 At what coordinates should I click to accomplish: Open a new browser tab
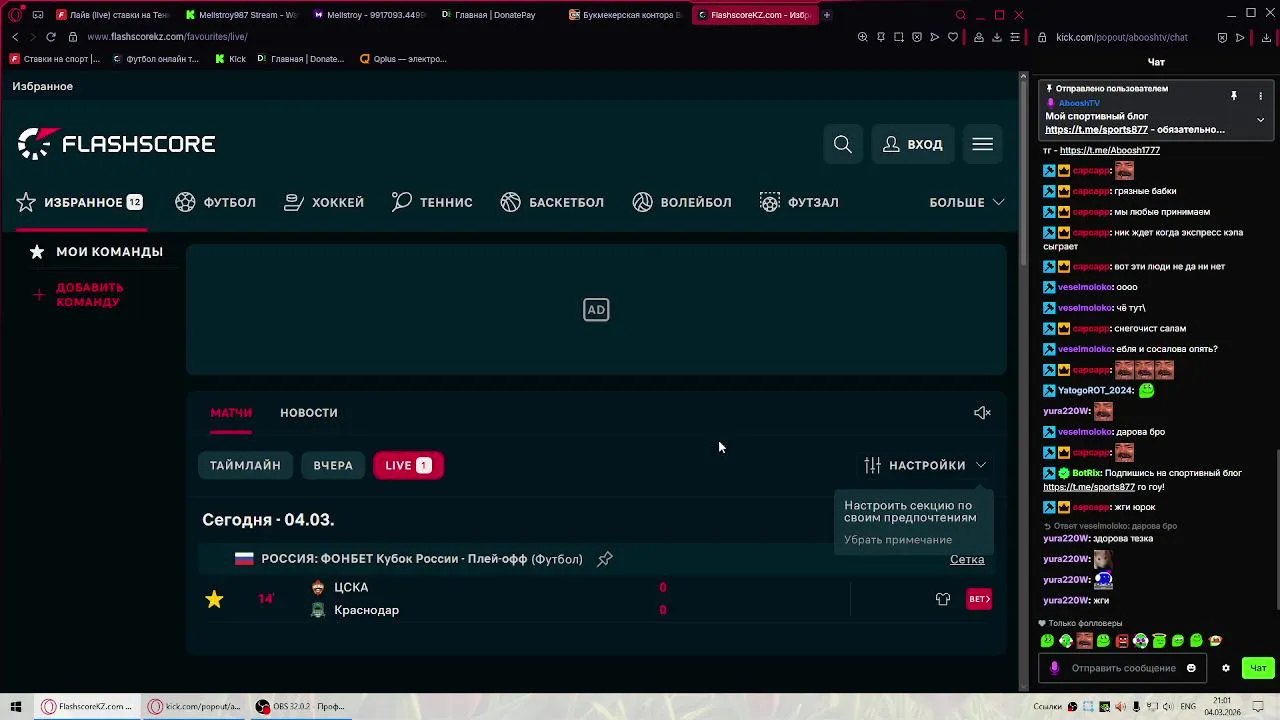(827, 15)
